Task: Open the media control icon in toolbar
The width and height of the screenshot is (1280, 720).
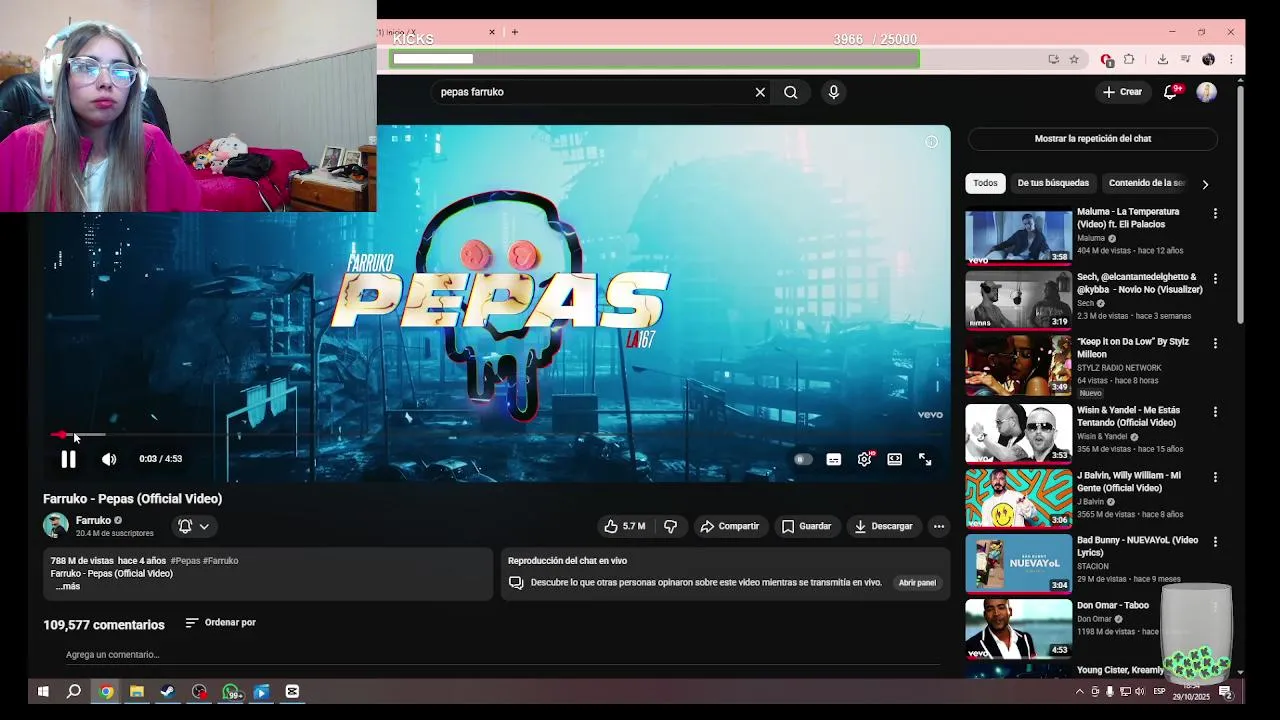Action: (x=1185, y=60)
